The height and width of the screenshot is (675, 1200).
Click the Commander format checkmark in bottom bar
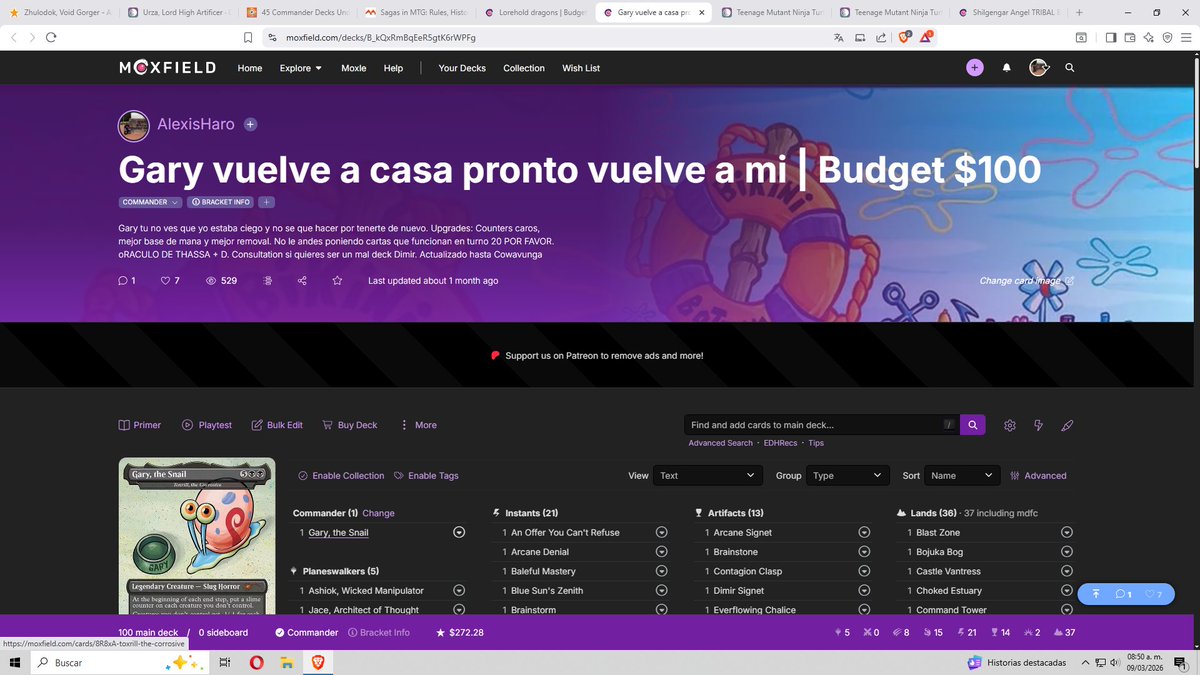(279, 633)
